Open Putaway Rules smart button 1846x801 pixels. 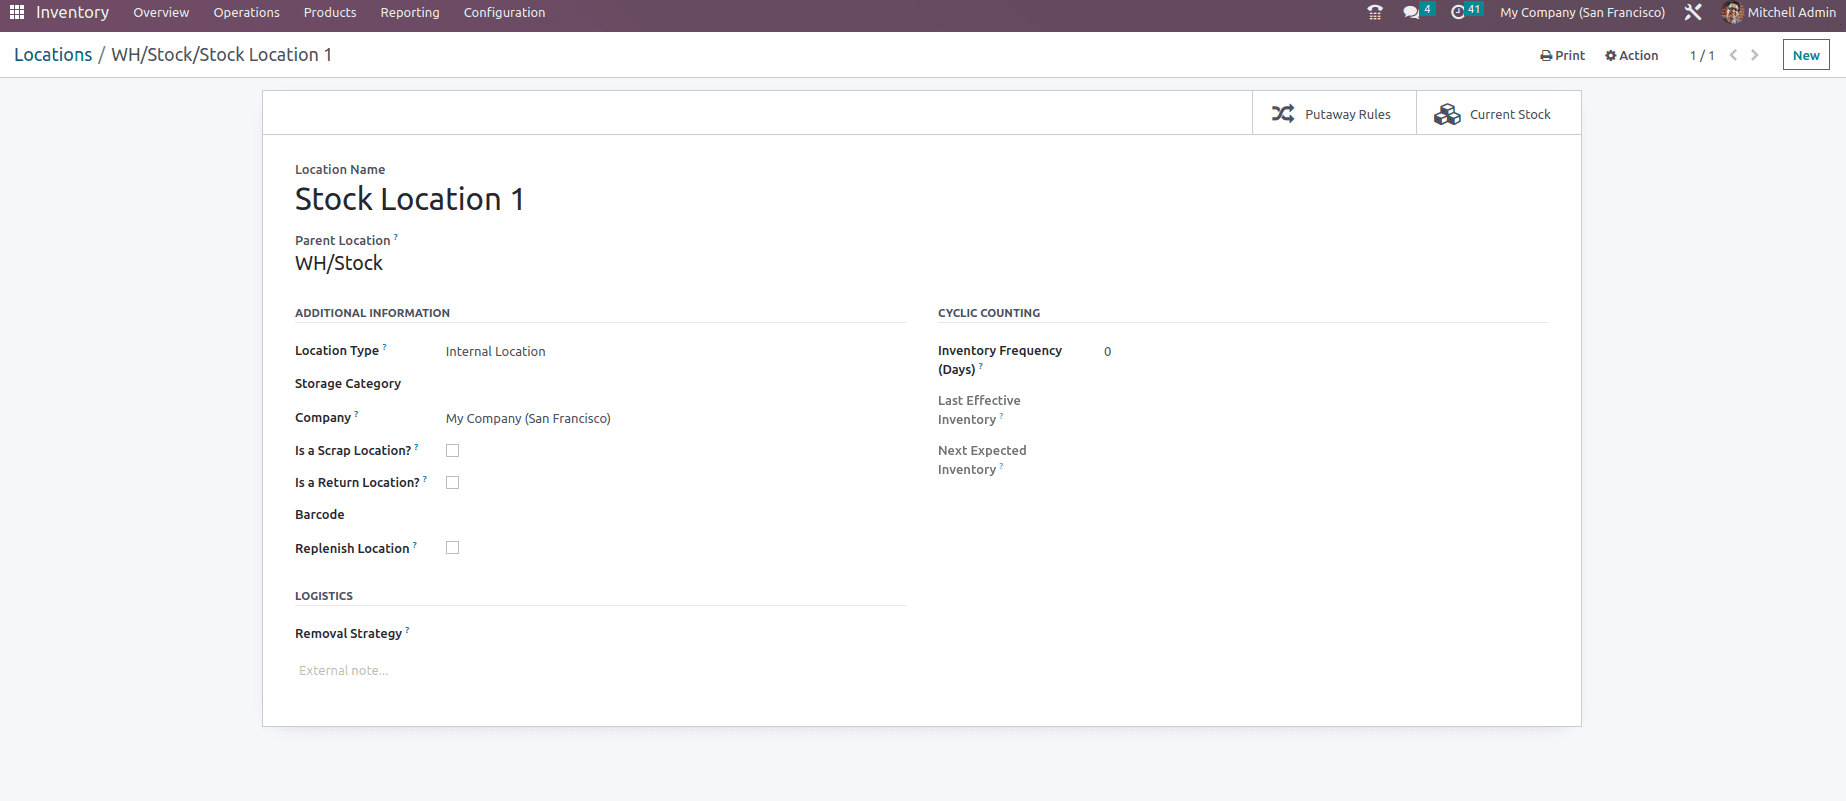(x=1334, y=114)
